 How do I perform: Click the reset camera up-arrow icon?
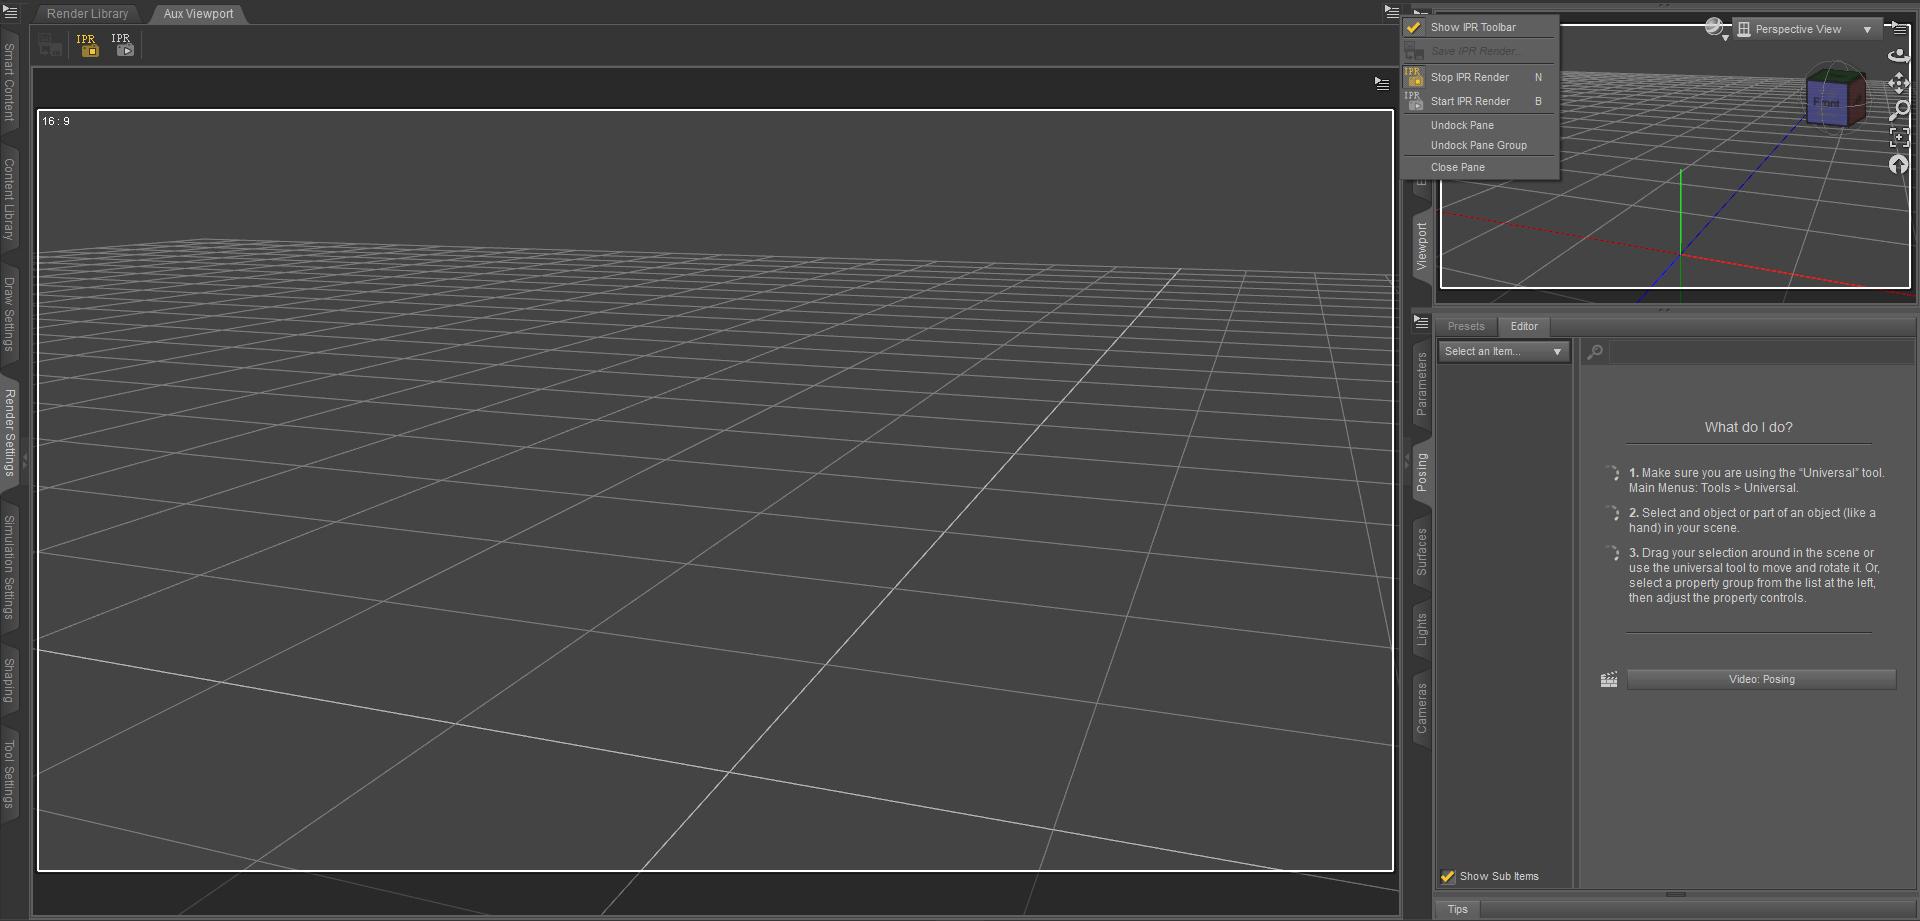(1898, 165)
